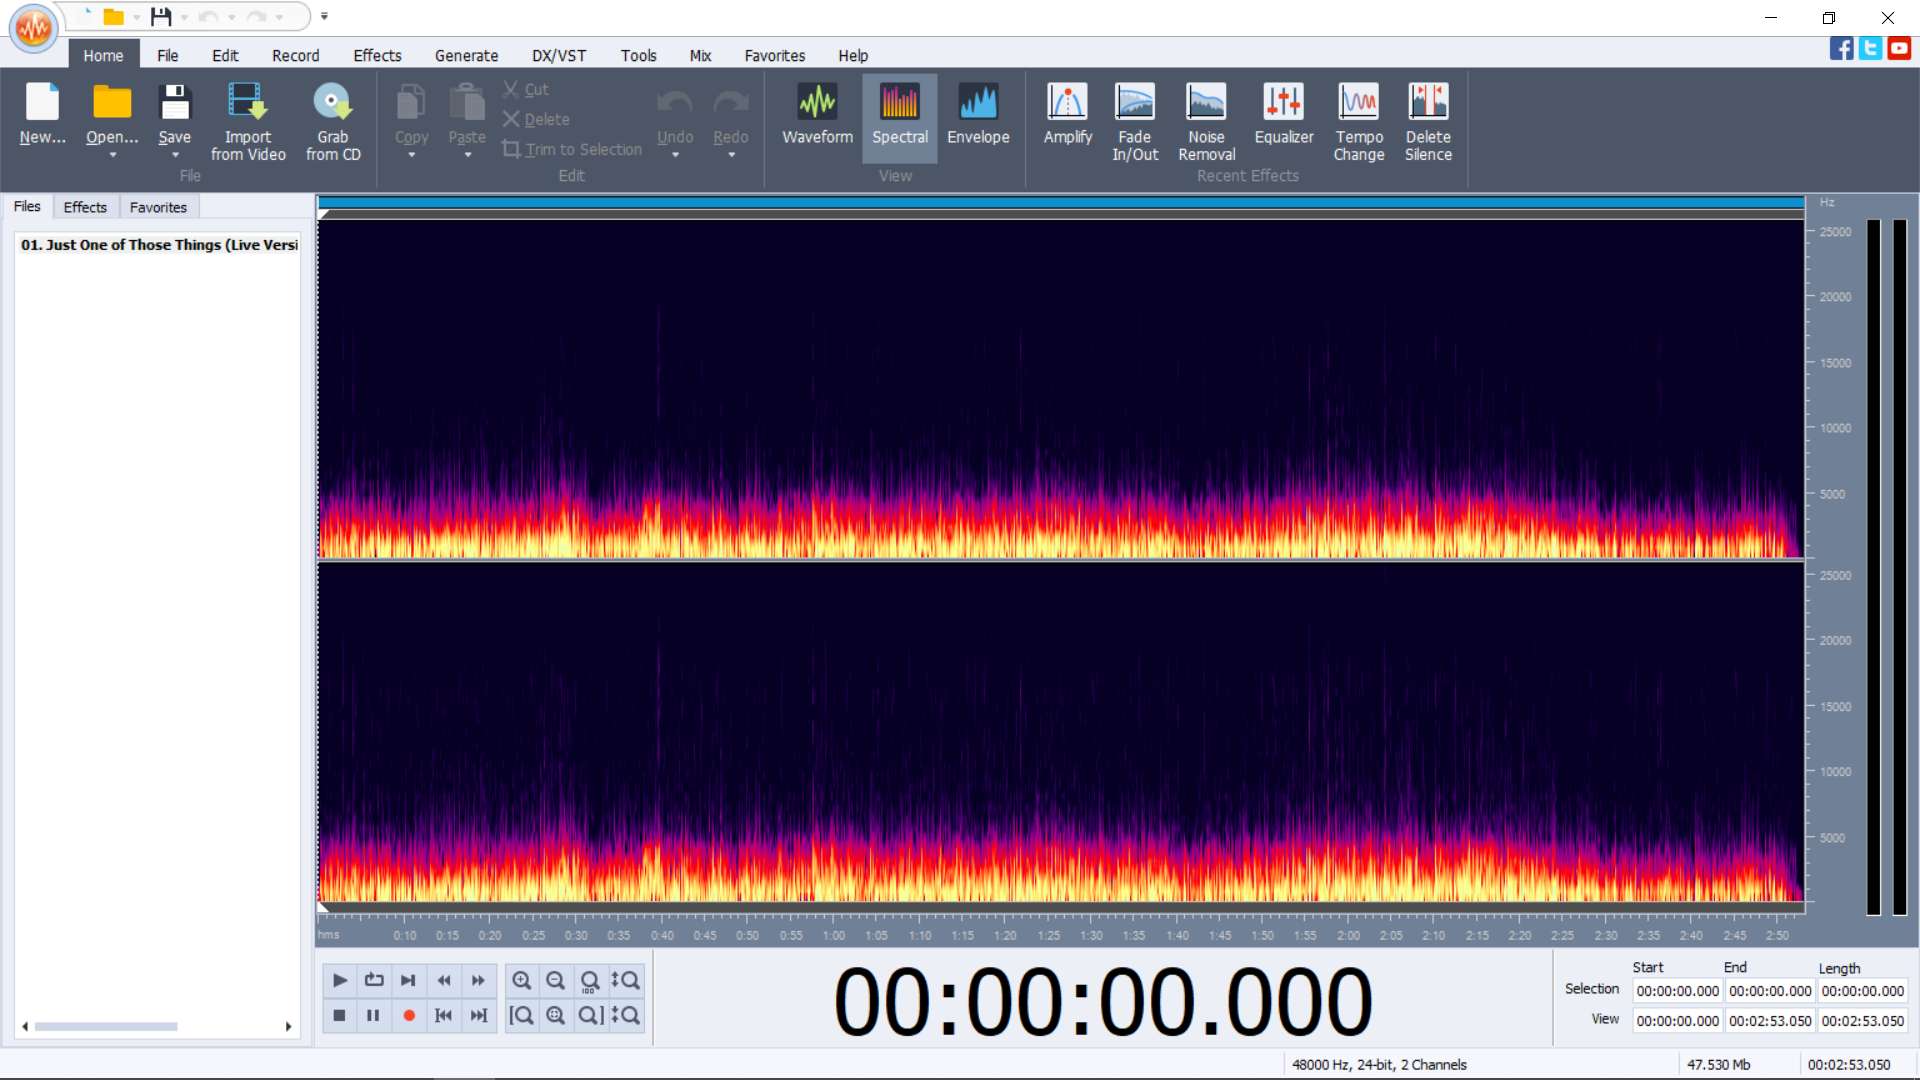
Task: Click the Save floppy disk ribbon icon
Action: click(x=175, y=102)
